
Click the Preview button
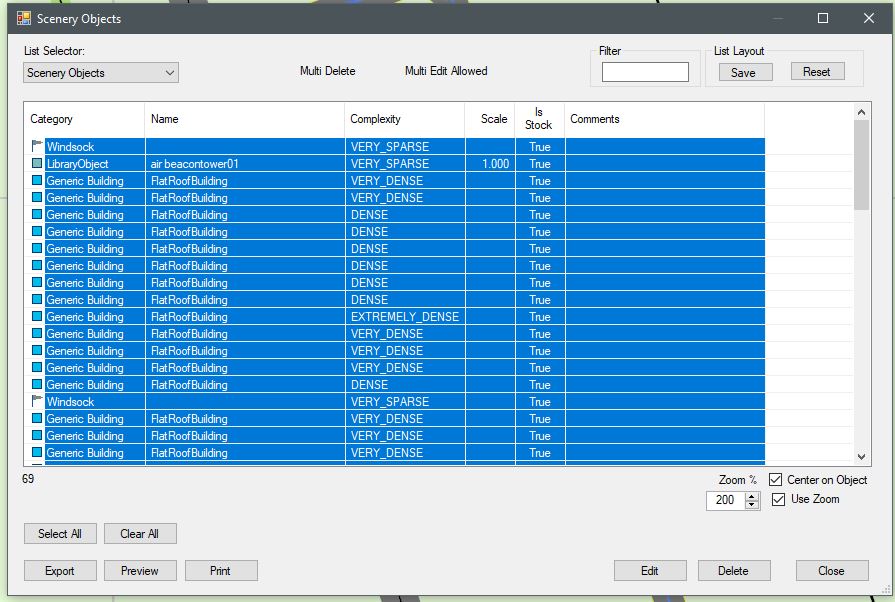point(140,571)
